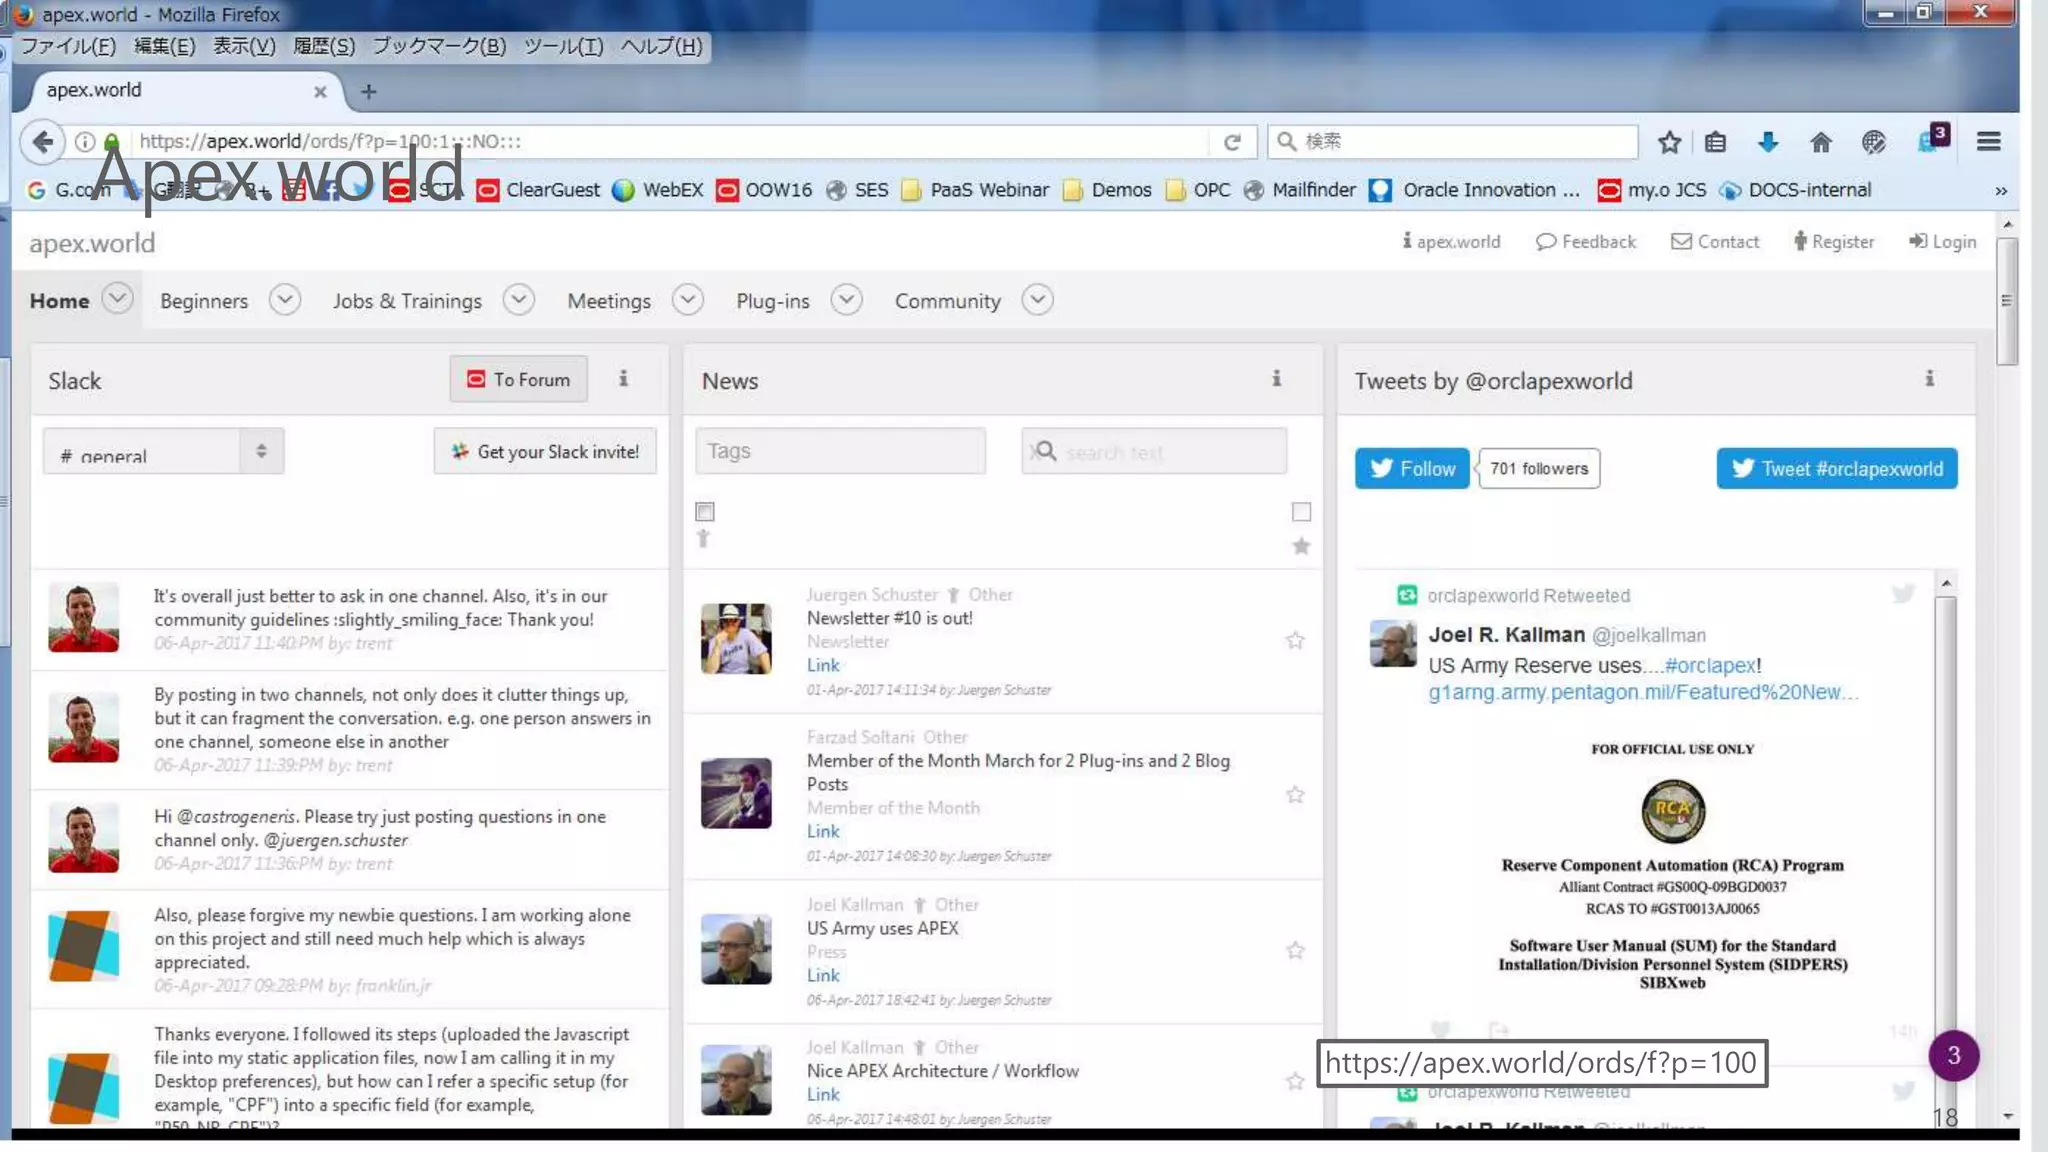Click the pin filter icon in News
Image resolution: width=2048 pixels, height=1152 pixels.
pos(703,539)
